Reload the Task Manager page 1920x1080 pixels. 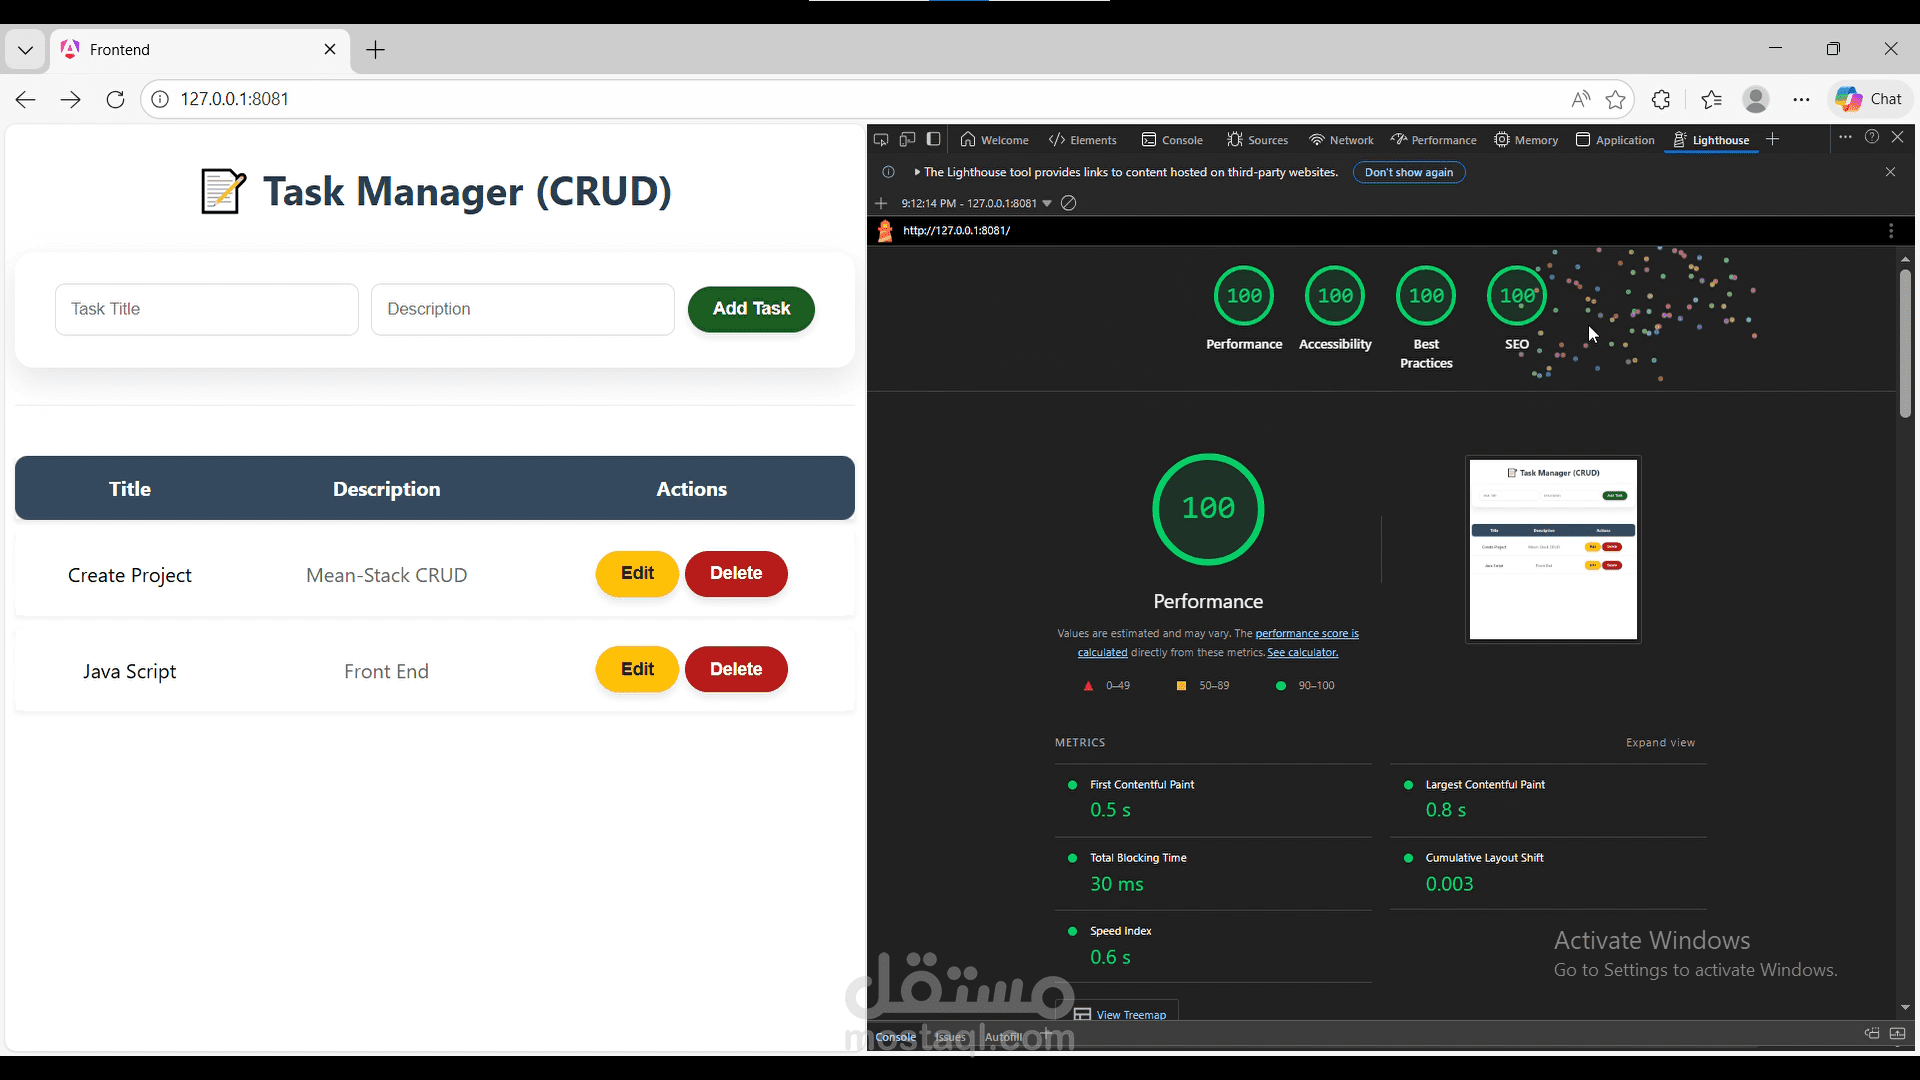115,99
